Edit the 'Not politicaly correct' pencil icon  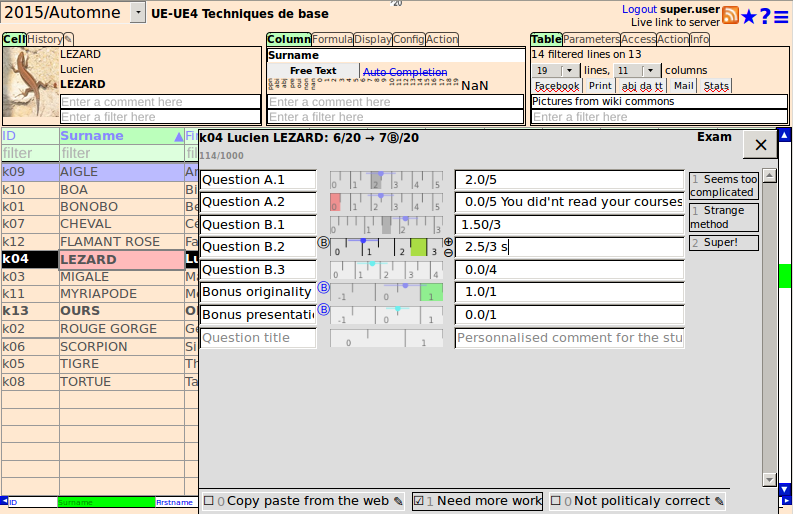717,501
